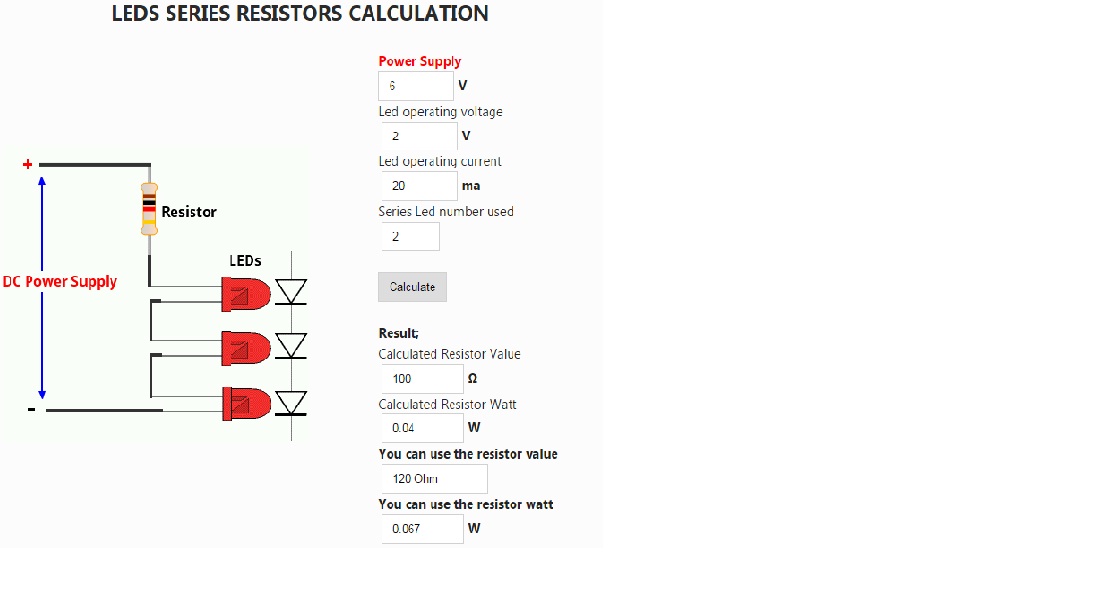
Task: Click the Led operating current field
Action: pyautogui.click(x=419, y=185)
